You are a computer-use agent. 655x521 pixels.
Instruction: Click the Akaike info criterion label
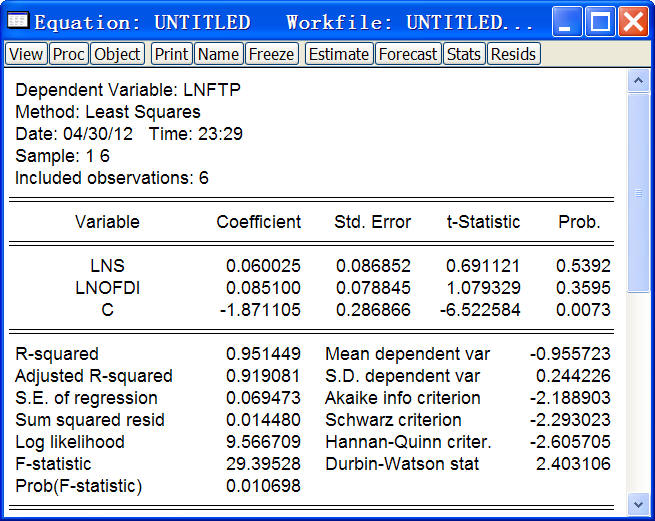click(403, 398)
